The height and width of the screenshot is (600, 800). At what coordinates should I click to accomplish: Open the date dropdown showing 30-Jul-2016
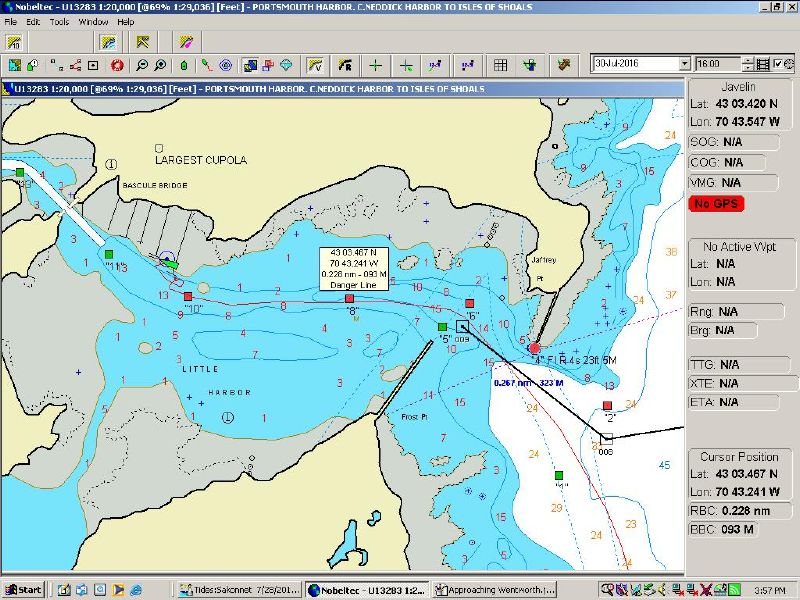(684, 64)
